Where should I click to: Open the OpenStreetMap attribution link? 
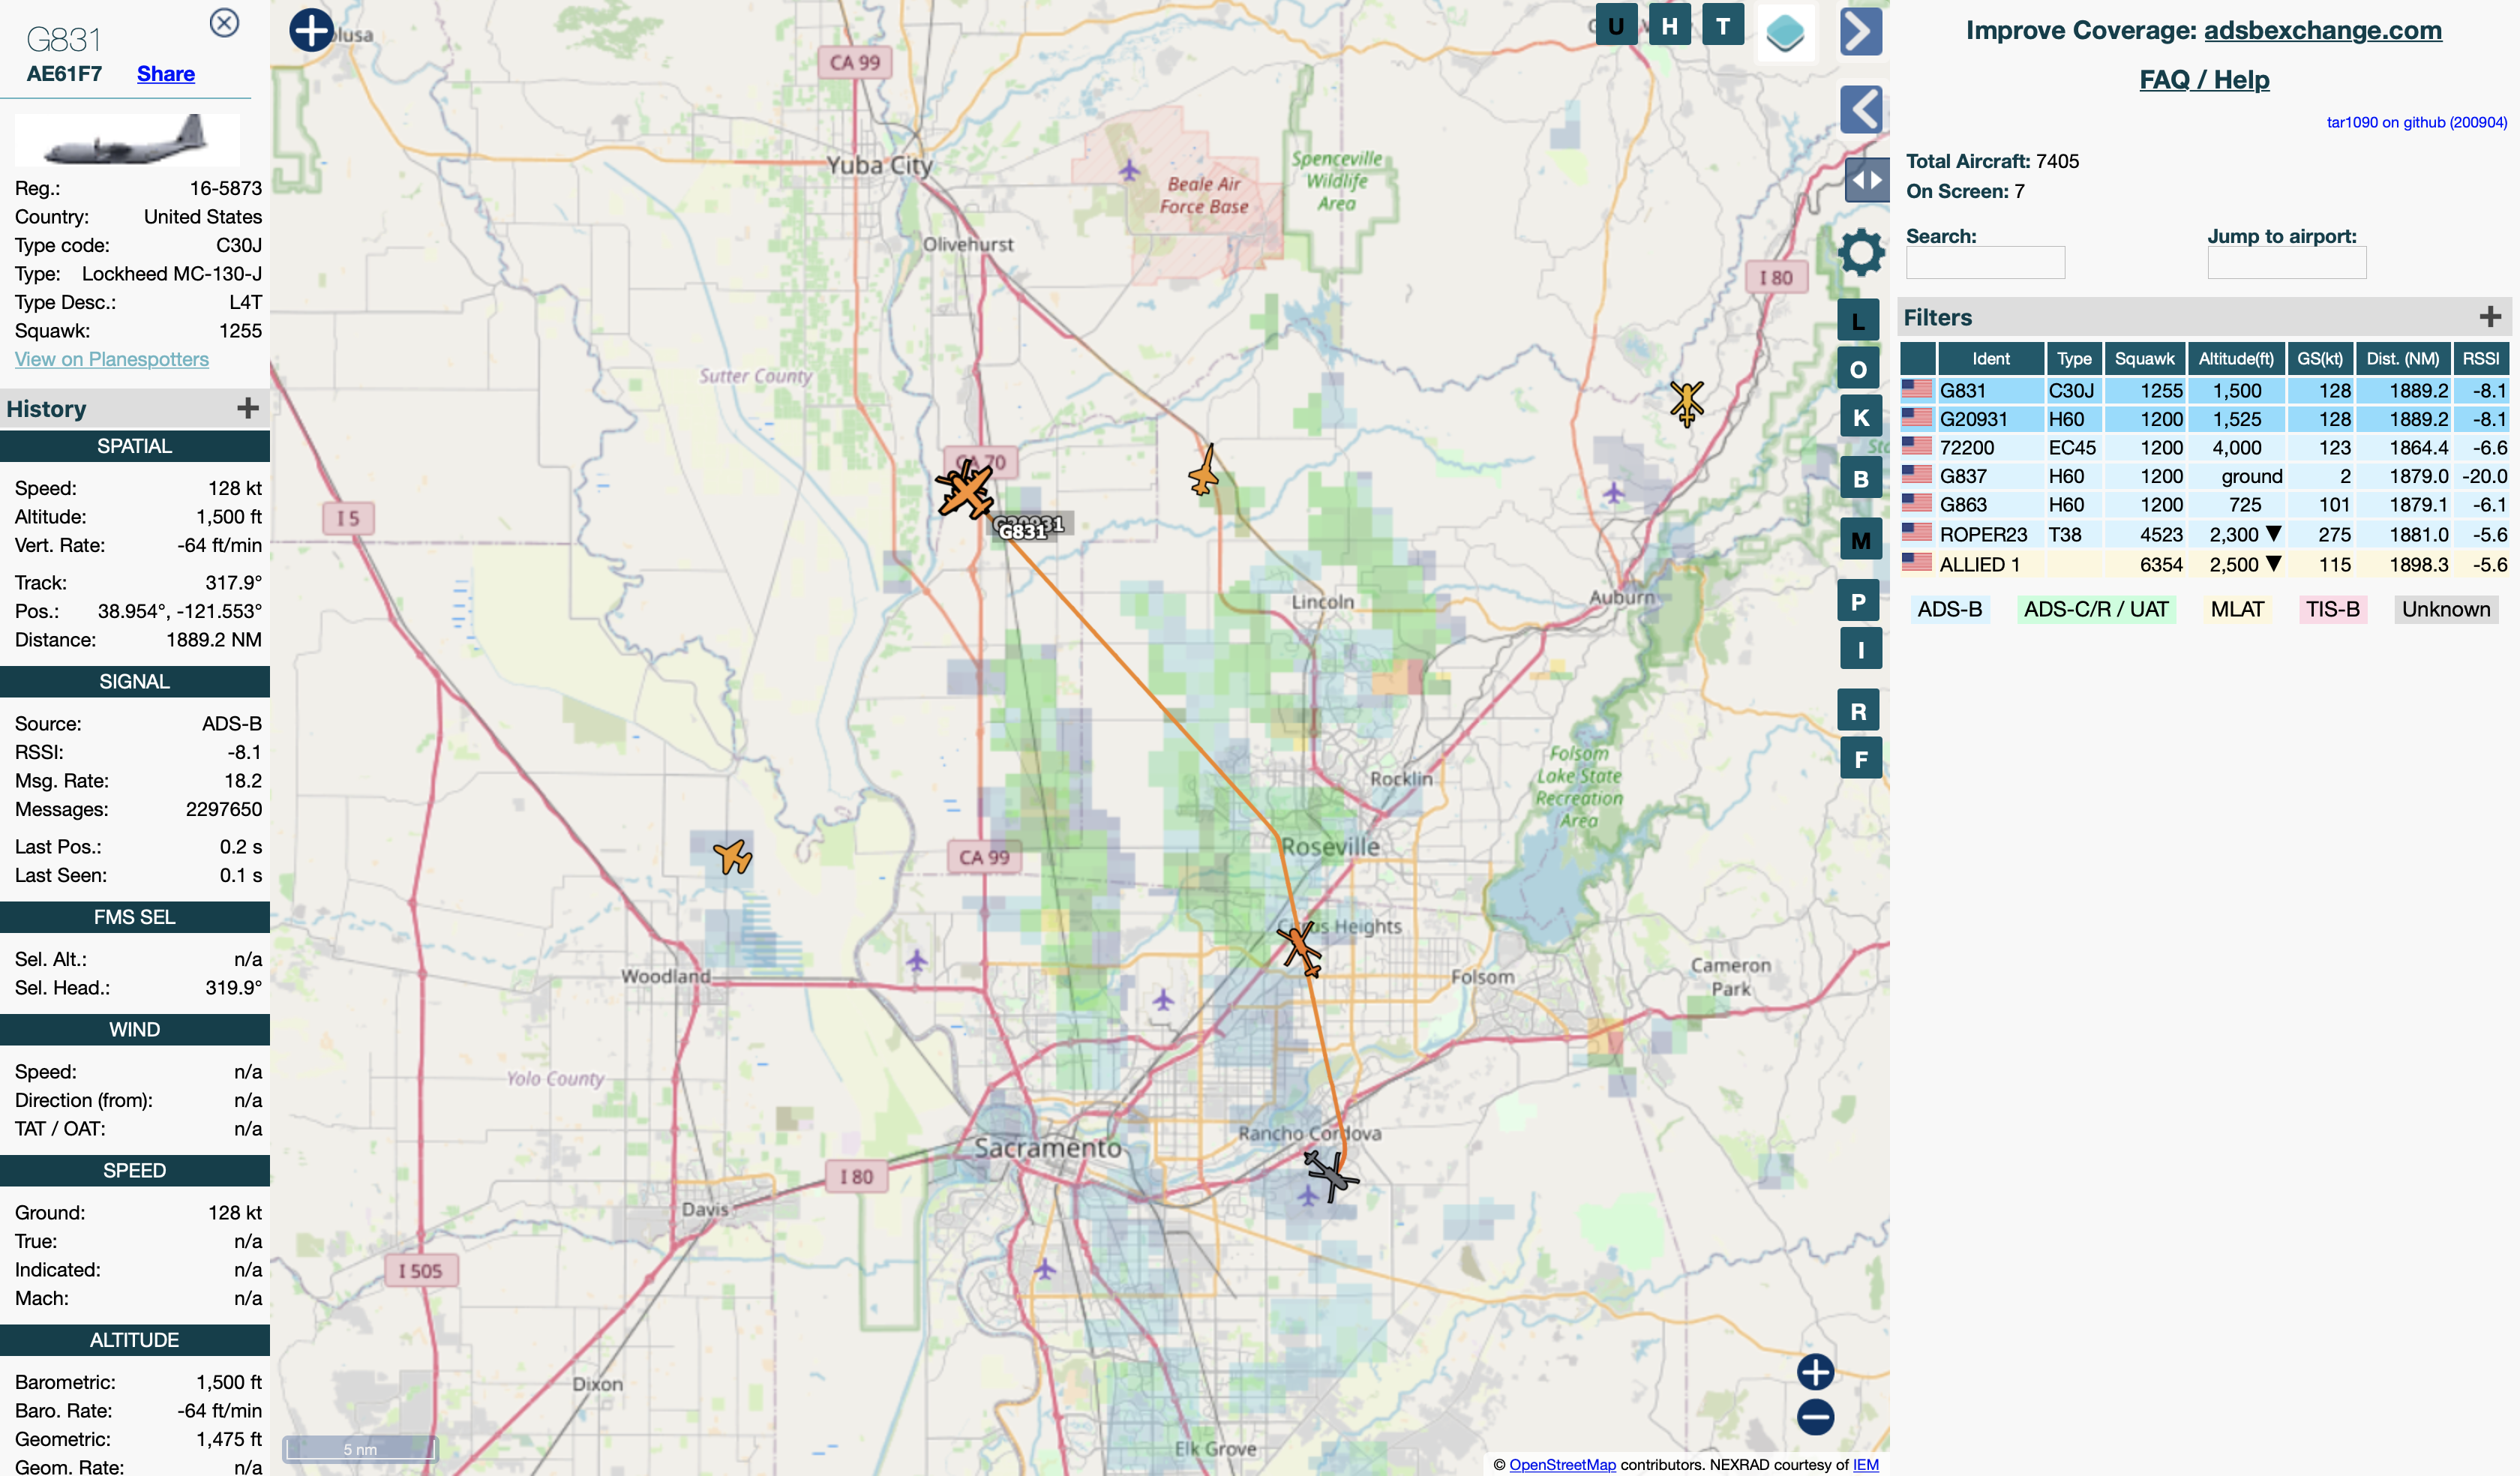click(x=1562, y=1464)
